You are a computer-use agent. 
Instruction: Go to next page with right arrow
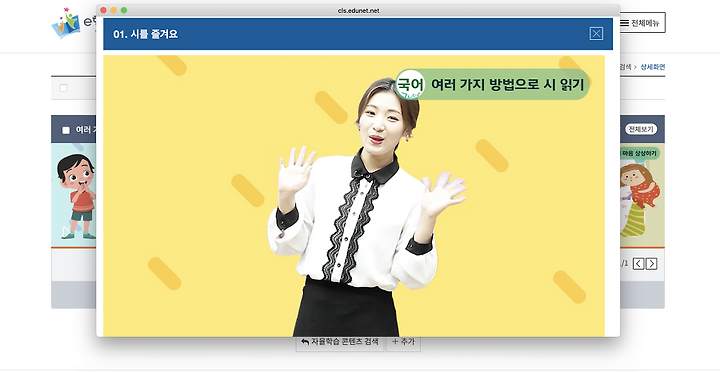651,264
